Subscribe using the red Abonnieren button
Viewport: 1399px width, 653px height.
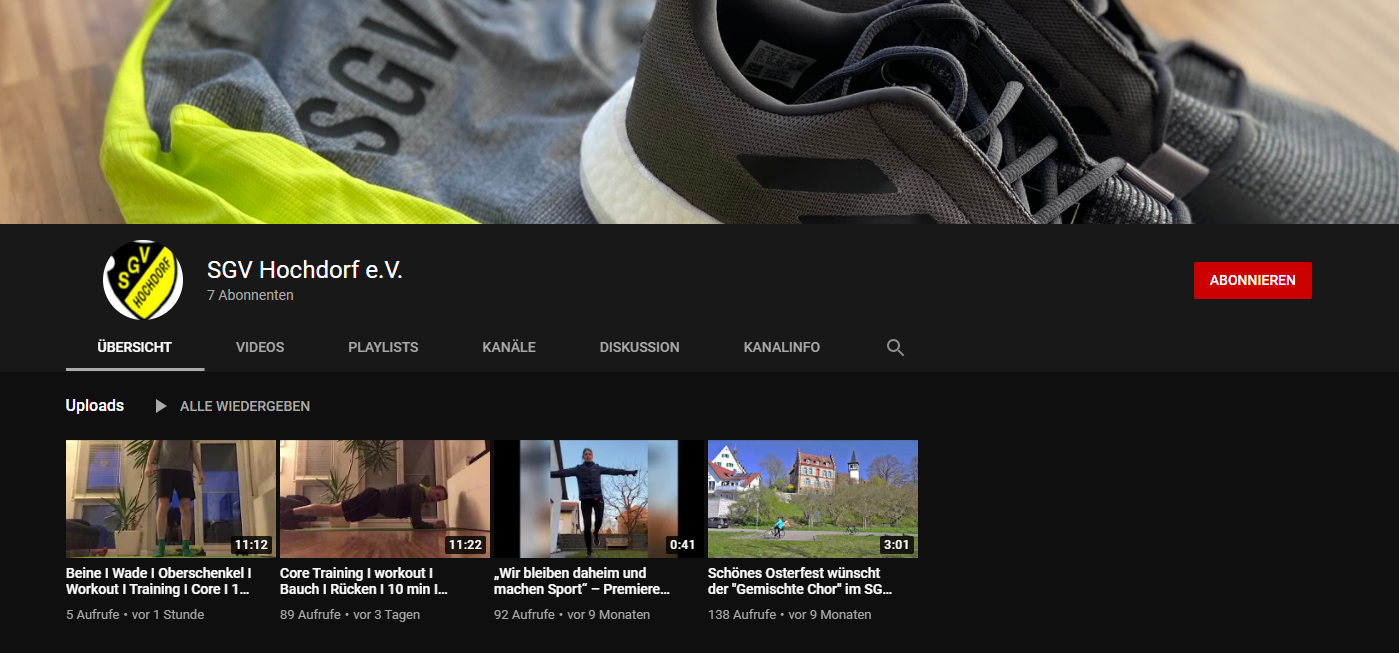point(1252,281)
